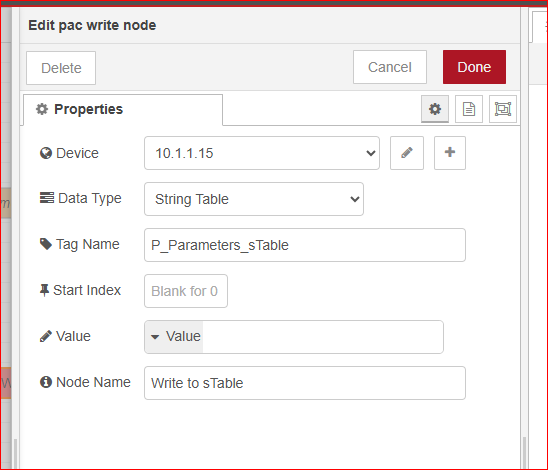Focus the Tag Name field P_Parameters_sTable
Image resolution: width=548 pixels, height=470 pixels.
(305, 245)
